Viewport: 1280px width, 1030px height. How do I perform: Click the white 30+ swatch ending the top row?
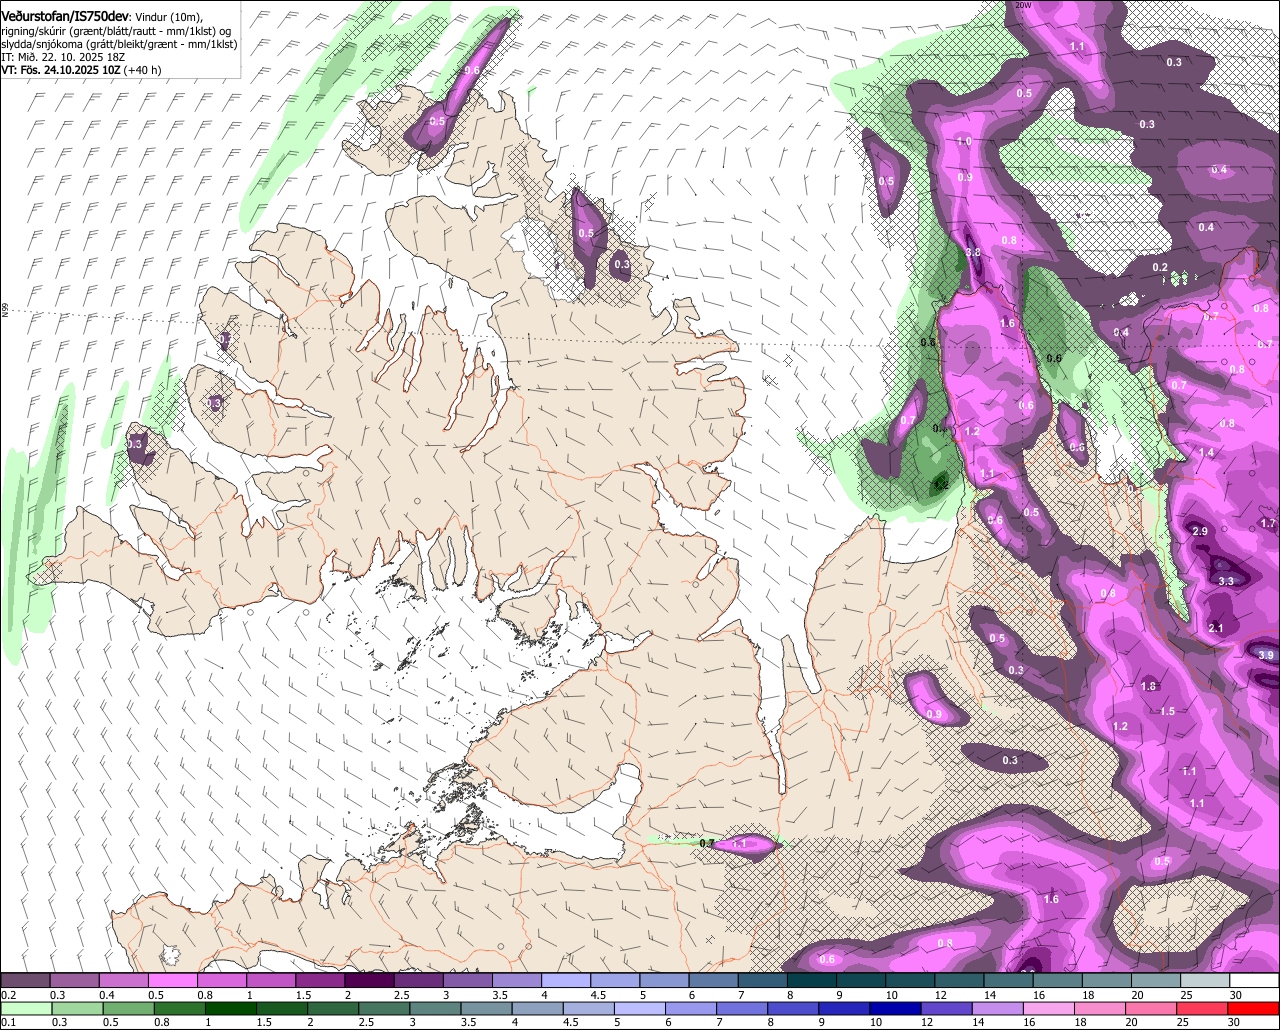point(1254,980)
